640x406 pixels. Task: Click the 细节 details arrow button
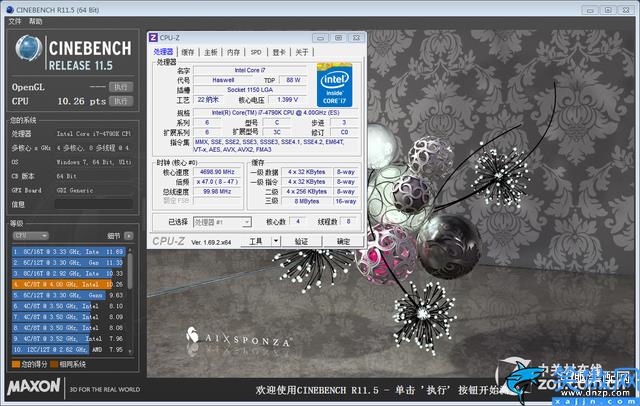click(129, 236)
